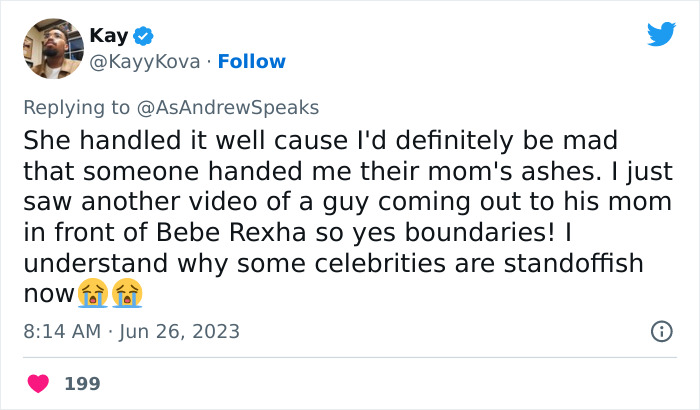Open Kay's profile picture

coord(52,48)
